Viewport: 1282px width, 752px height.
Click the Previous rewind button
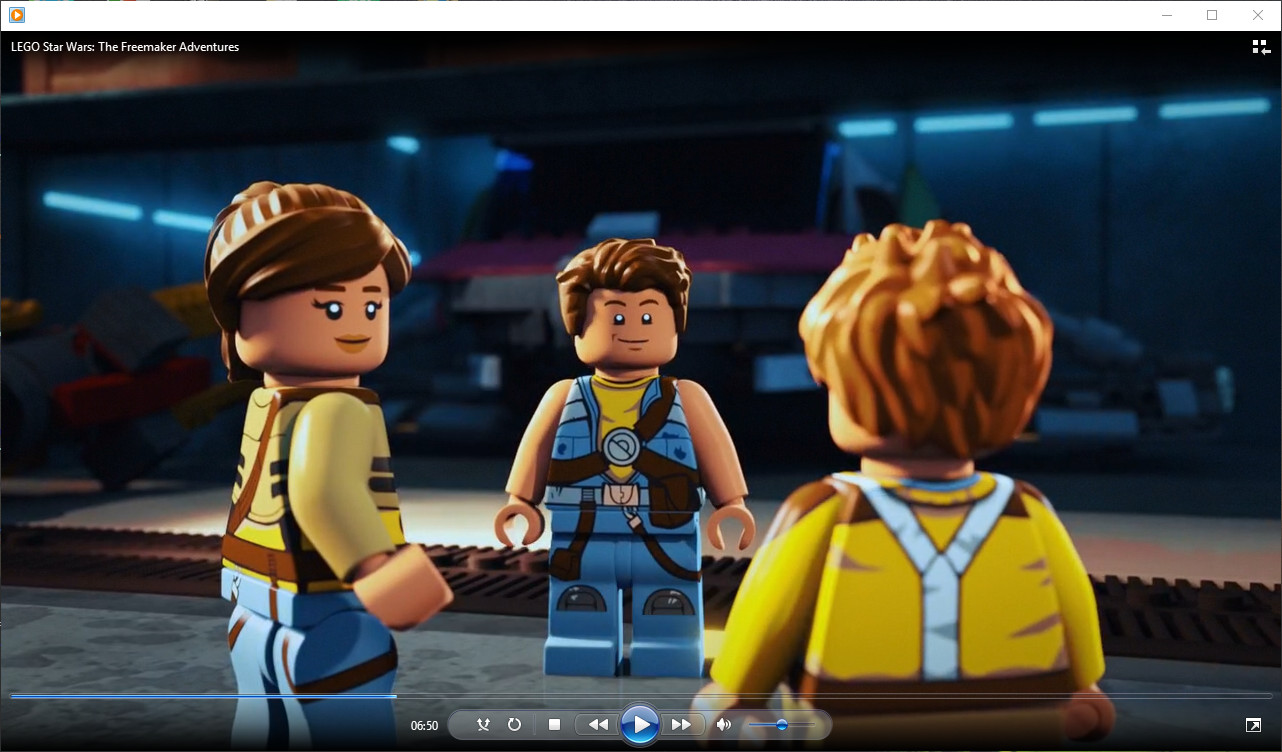(598, 725)
